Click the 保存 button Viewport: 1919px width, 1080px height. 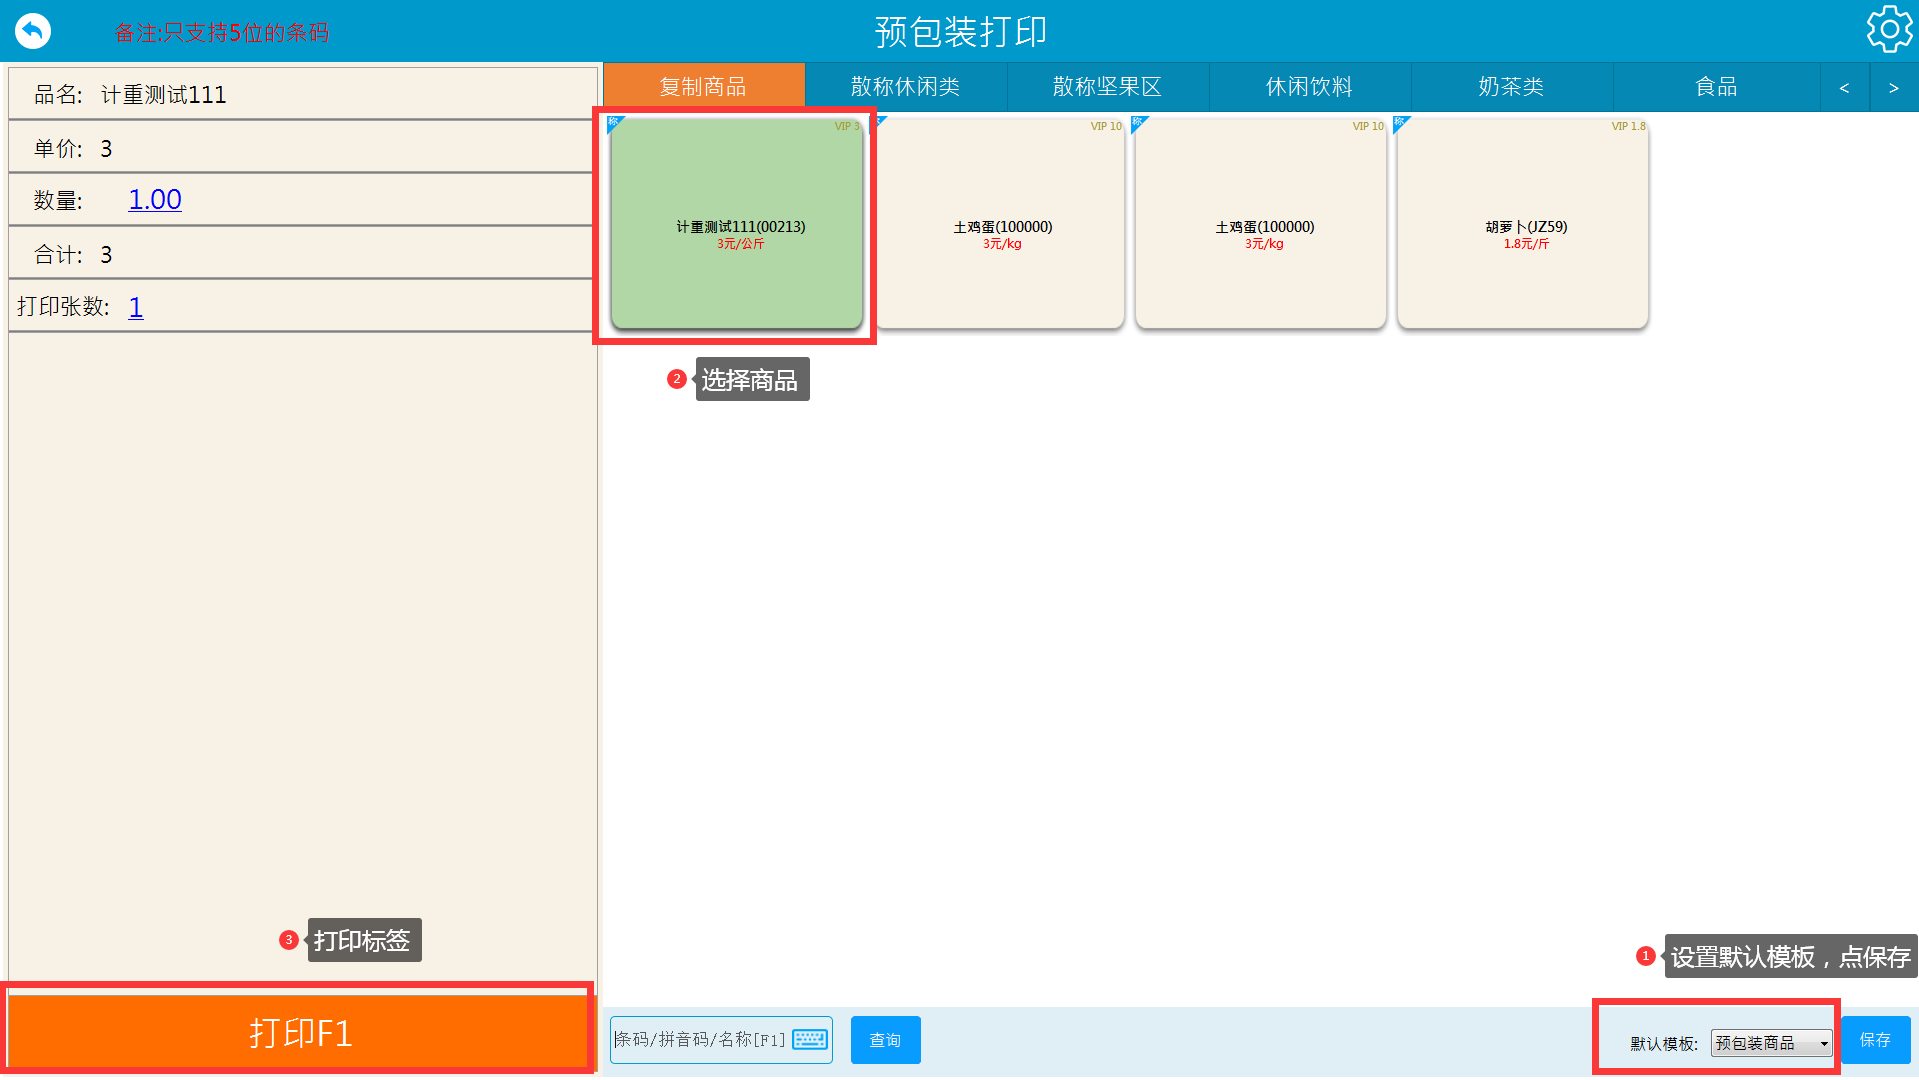coord(1875,1040)
